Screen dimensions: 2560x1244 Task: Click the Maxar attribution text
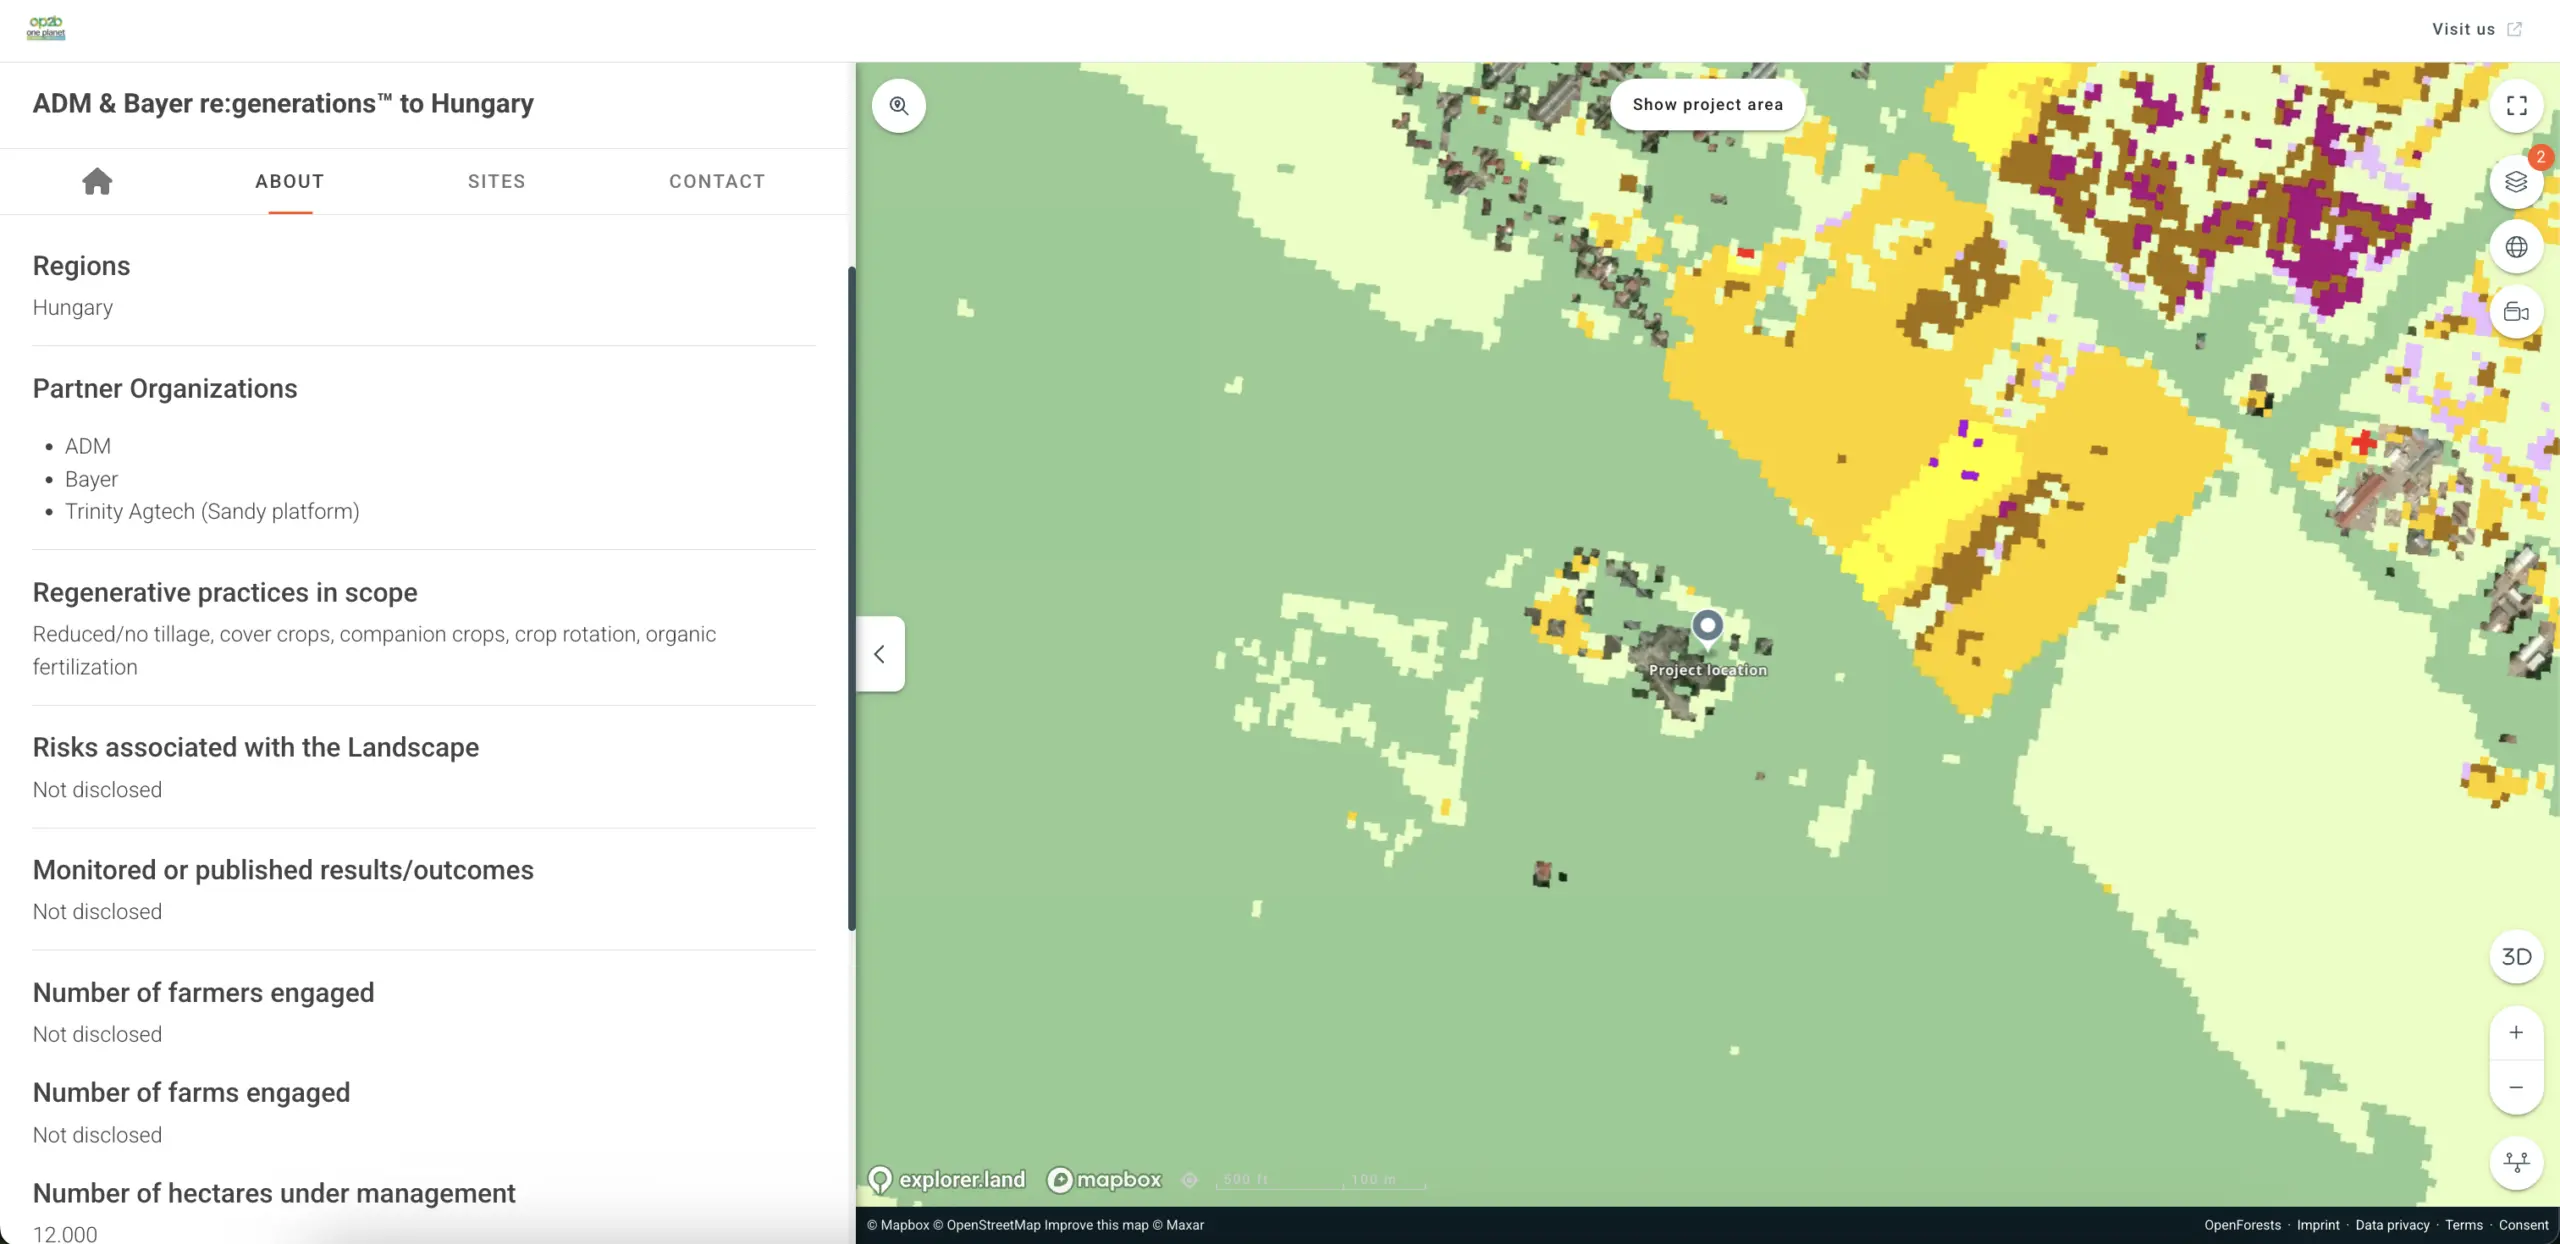point(1179,1225)
